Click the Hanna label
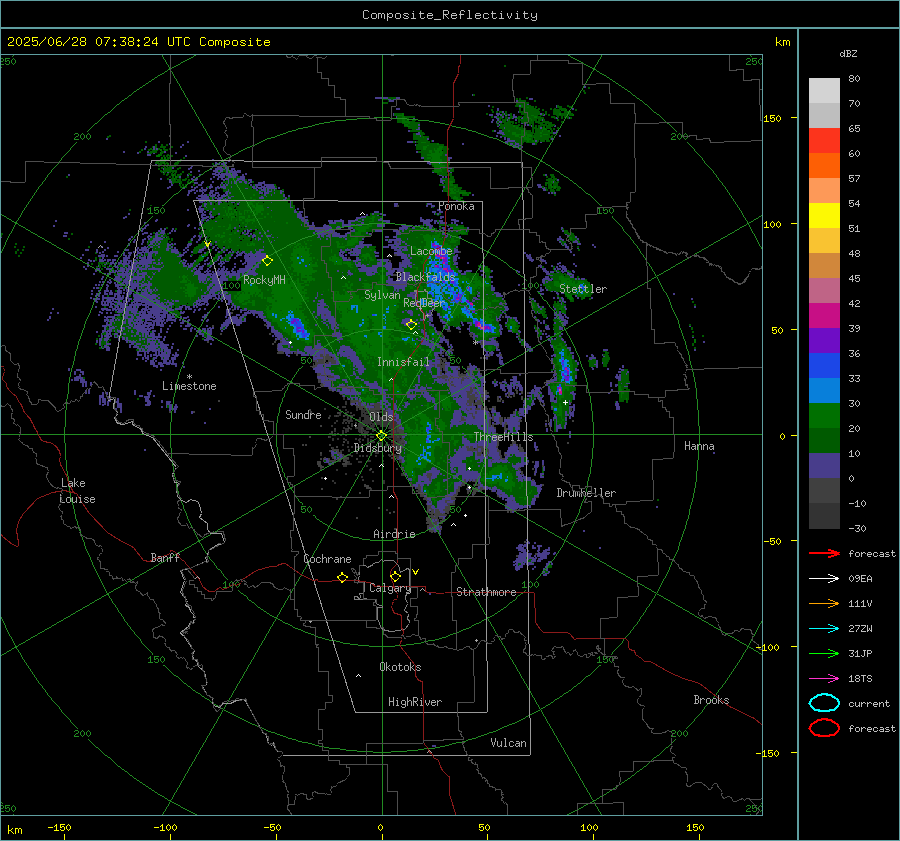 [x=699, y=446]
